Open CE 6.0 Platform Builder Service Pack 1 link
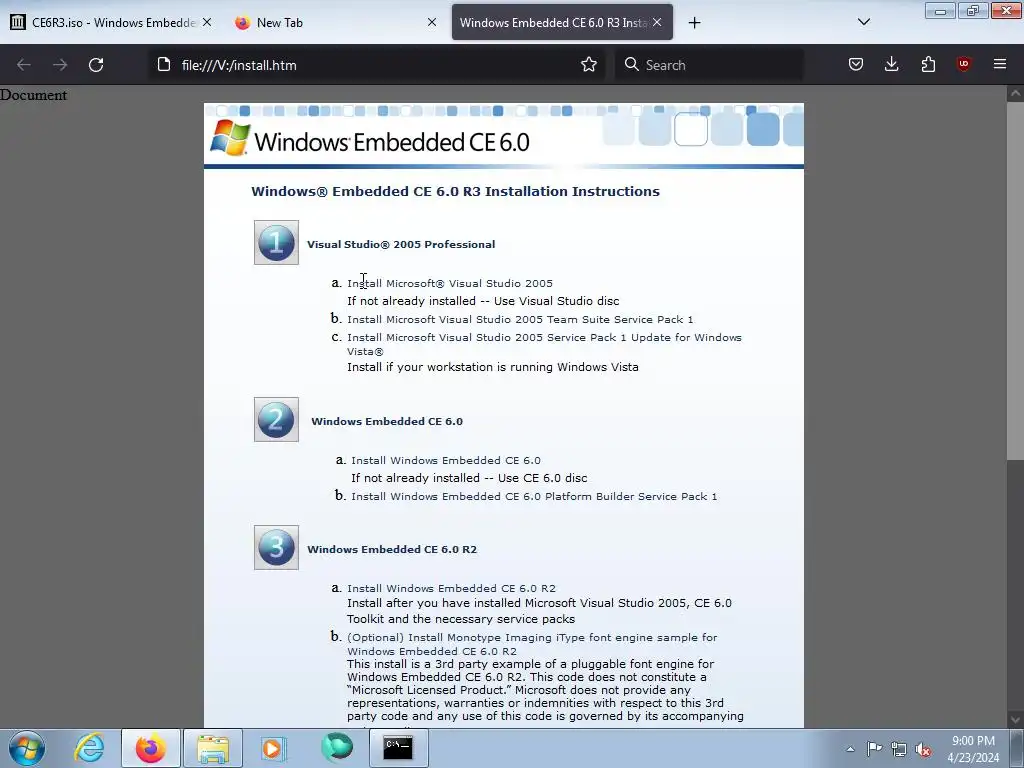Screen dimensions: 1024x768 point(534,496)
